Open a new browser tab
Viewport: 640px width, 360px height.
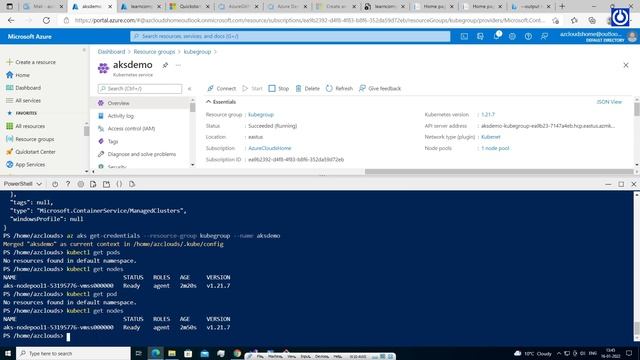(562, 6)
